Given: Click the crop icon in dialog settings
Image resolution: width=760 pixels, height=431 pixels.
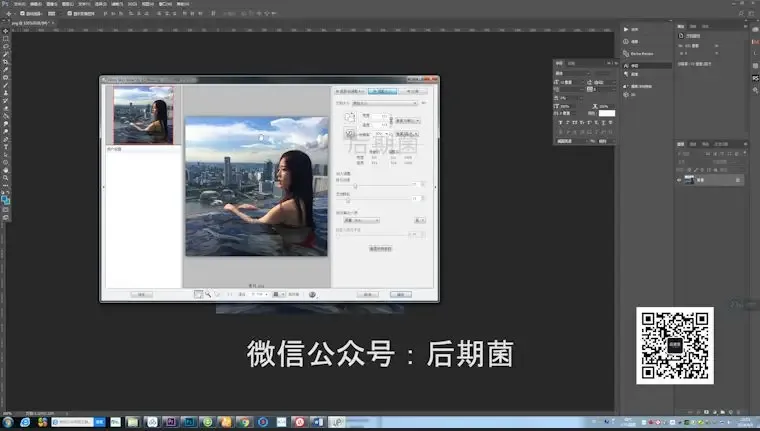Looking at the screenshot, I should coord(350,117).
